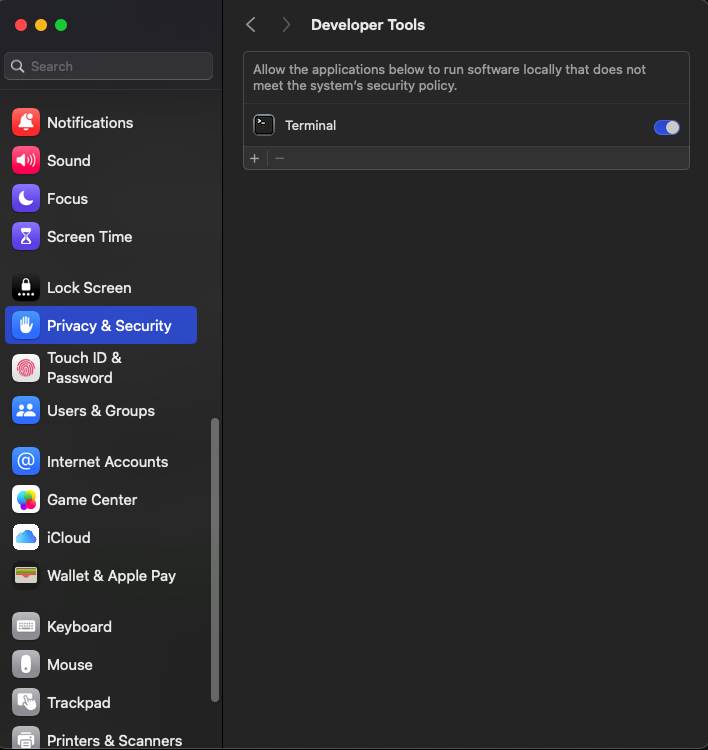Click the Terminal app icon
The width and height of the screenshot is (708, 750).
pos(264,125)
